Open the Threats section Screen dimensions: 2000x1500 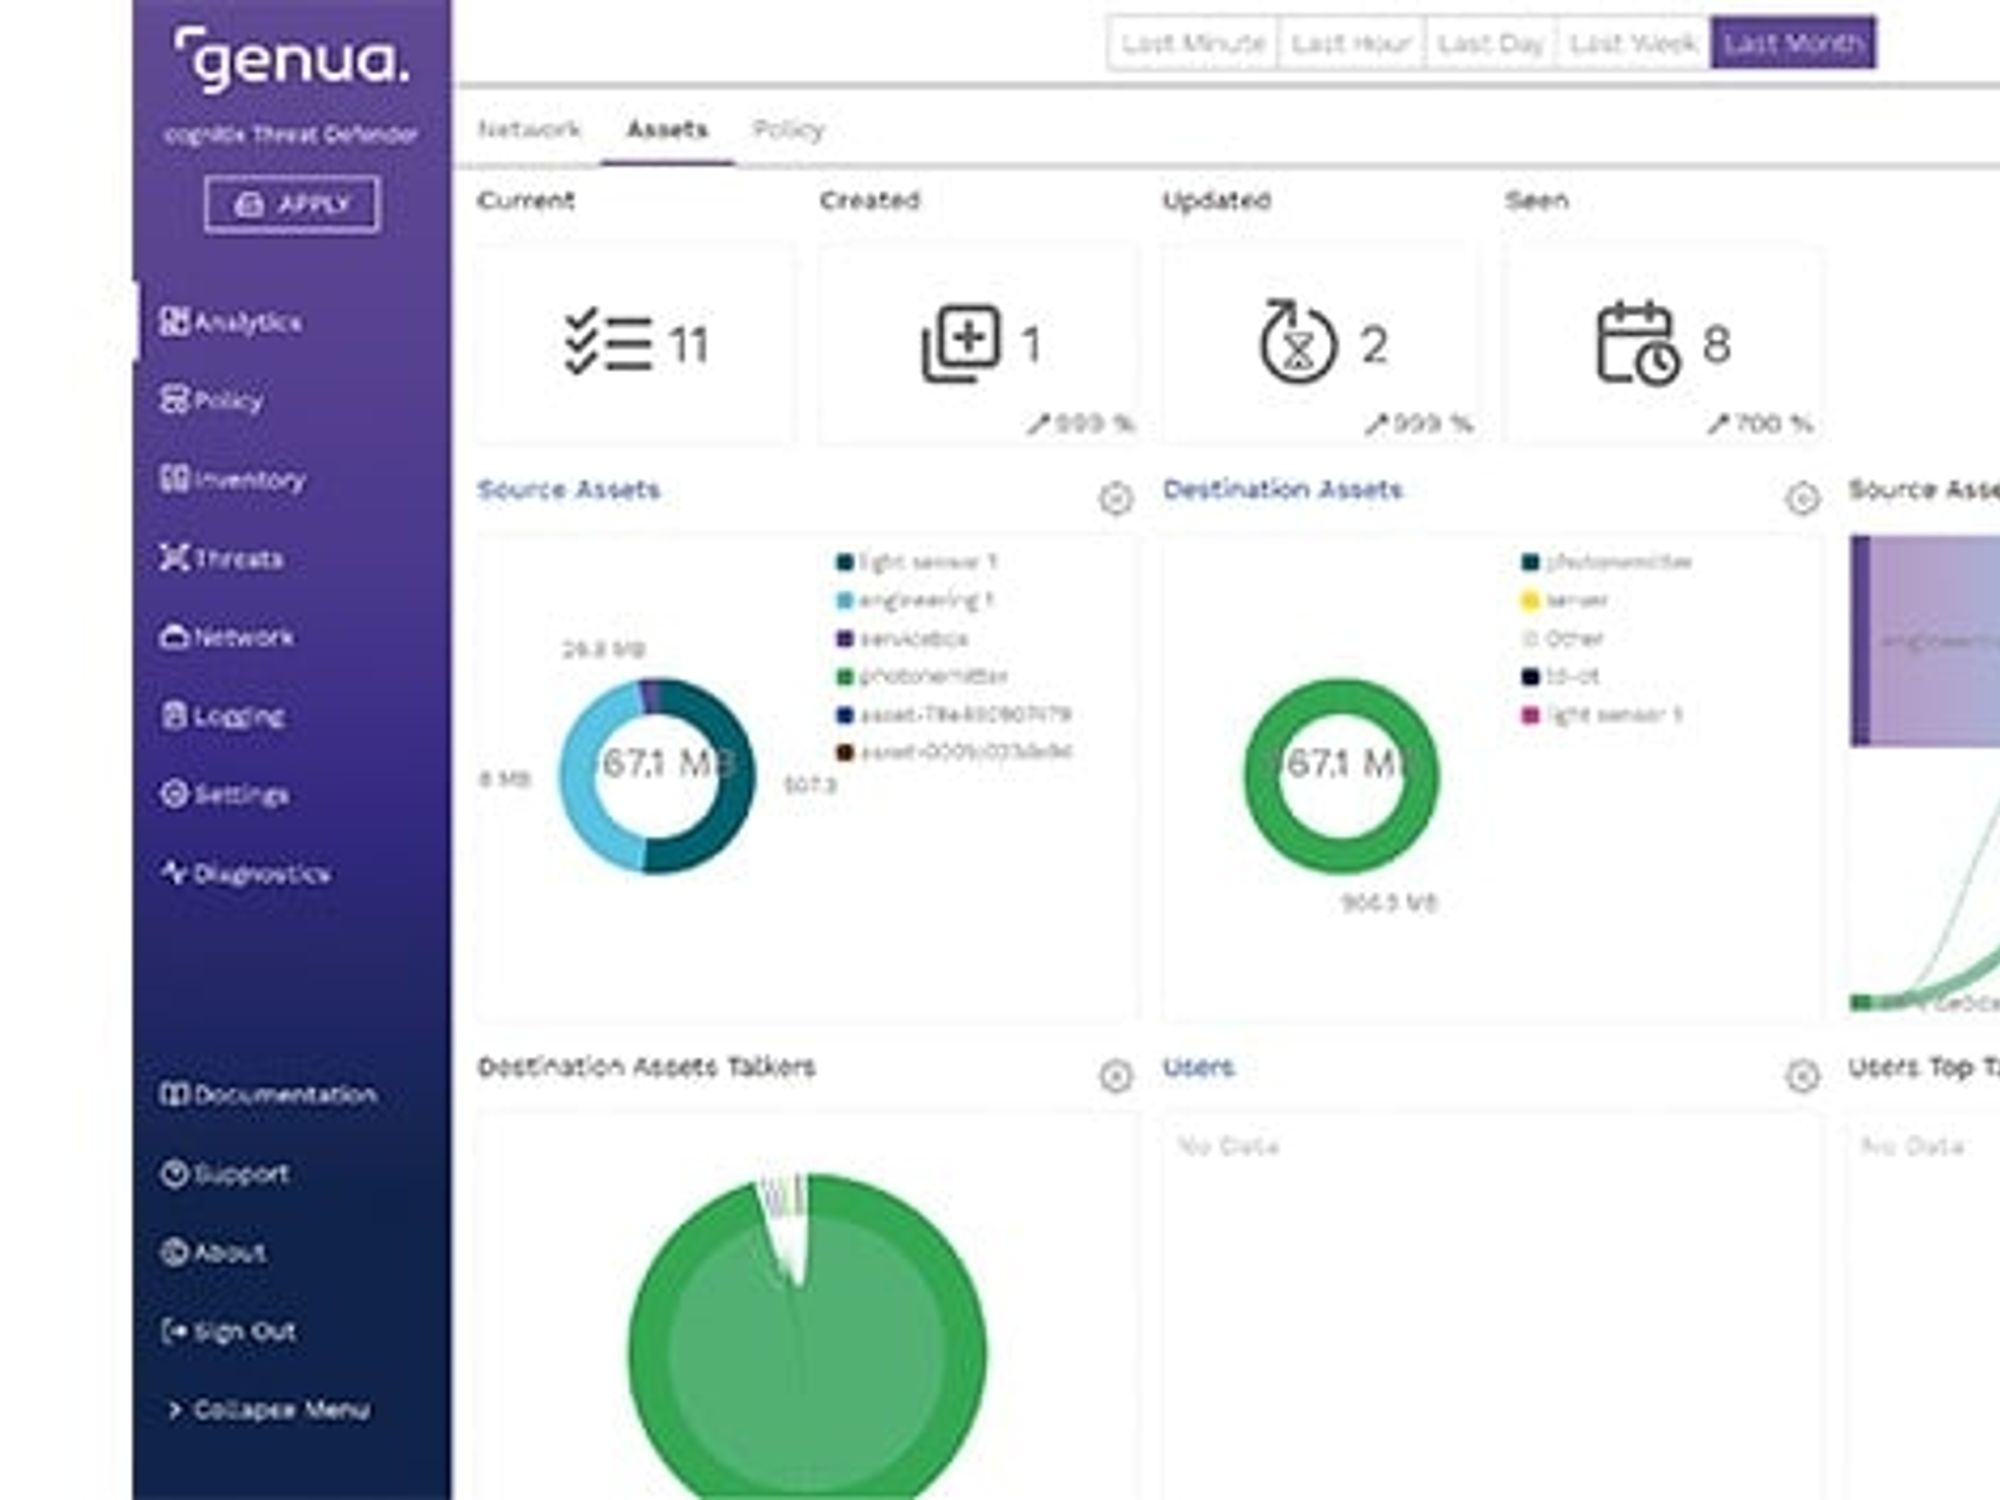(x=221, y=558)
